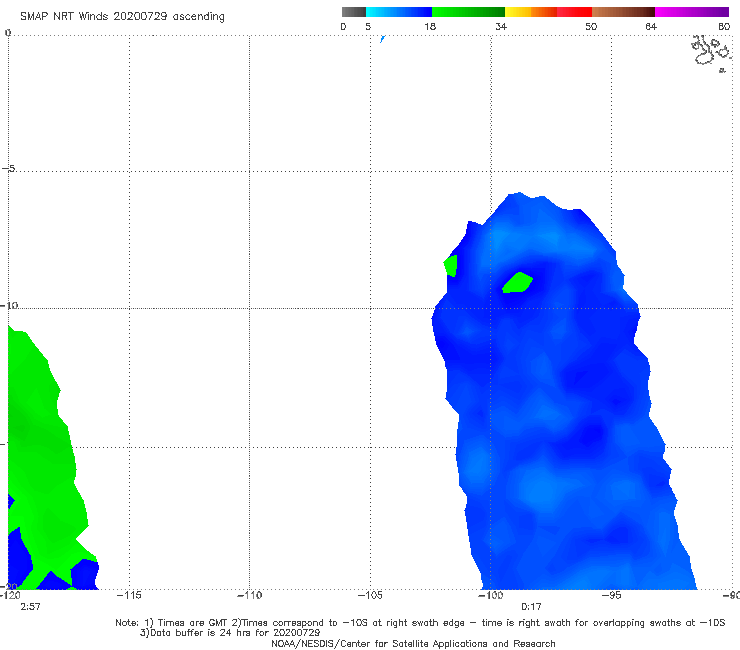Click the color bar label "34"
Viewport: 740px width, 650px height.
point(501,26)
